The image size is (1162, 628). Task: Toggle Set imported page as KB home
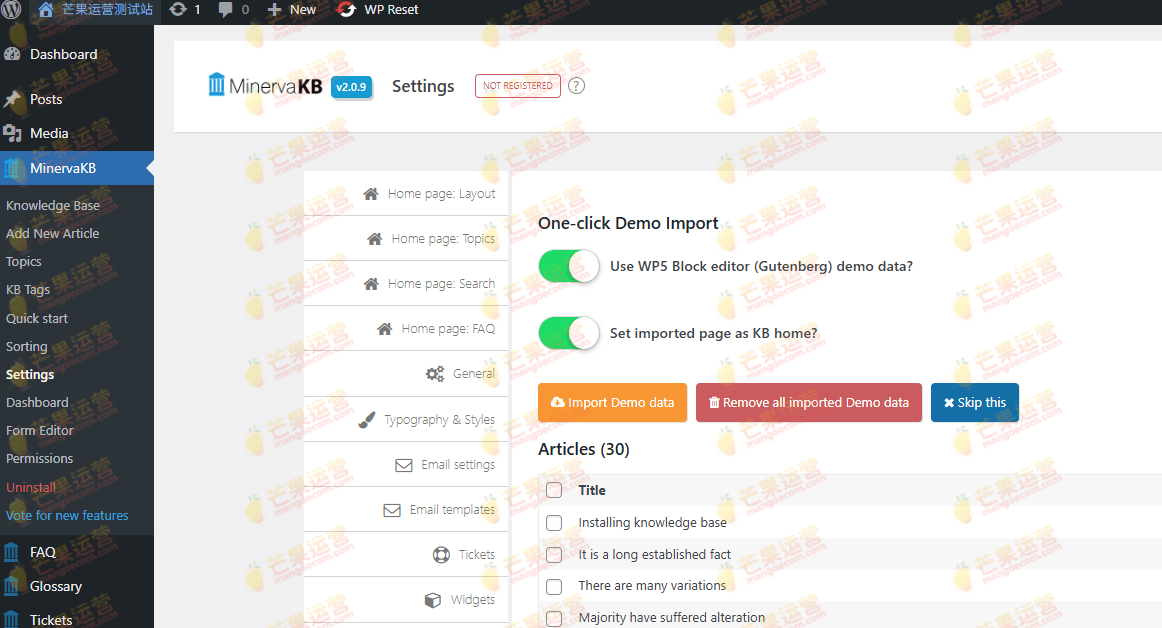[568, 333]
